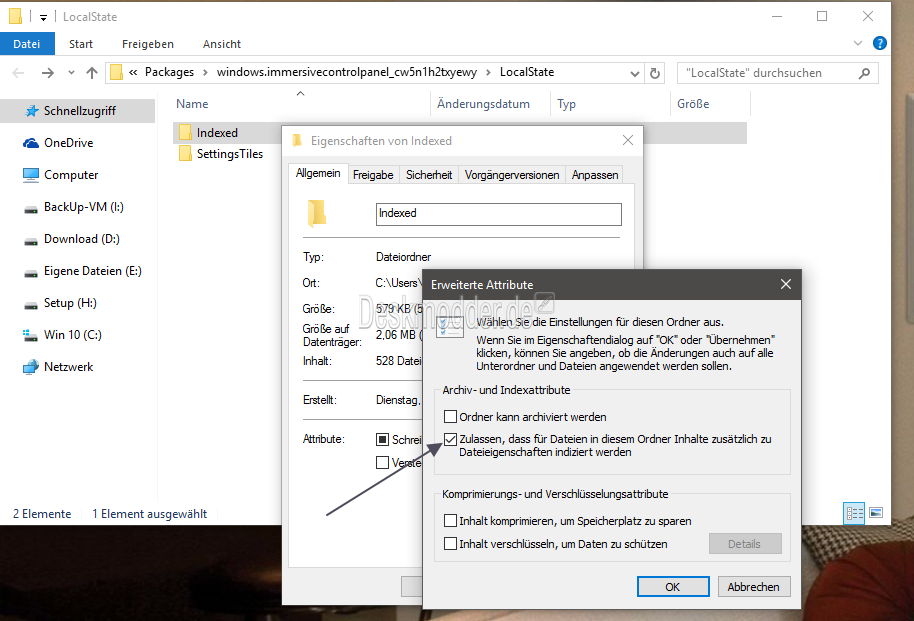Click the Packages breadcrumb segment

[x=169, y=72]
